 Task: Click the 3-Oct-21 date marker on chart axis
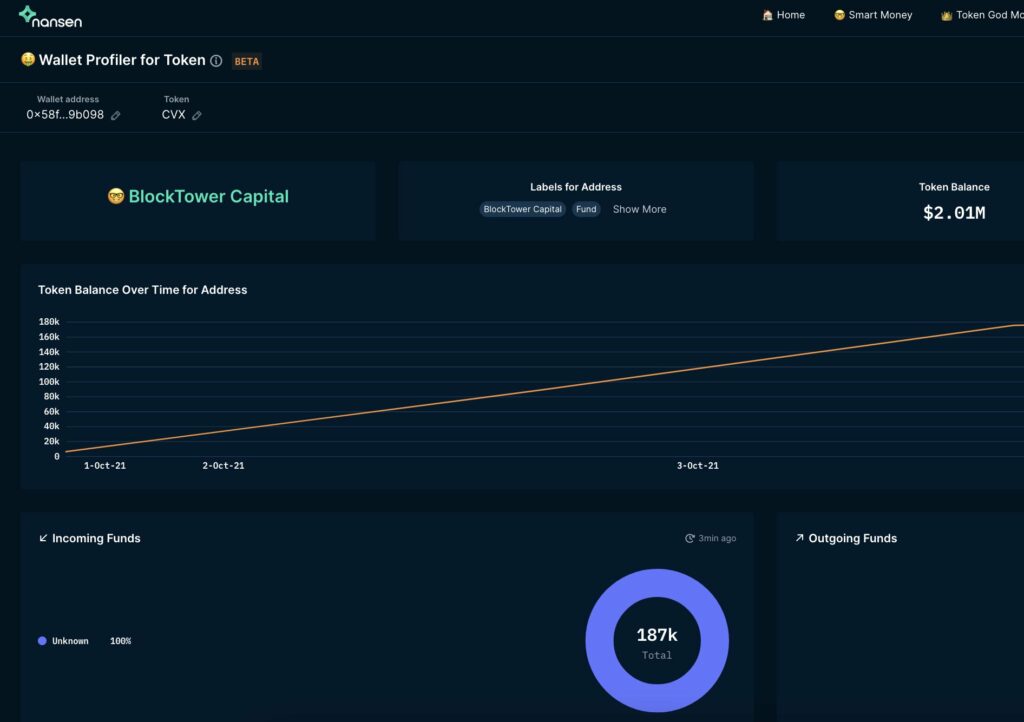(697, 466)
